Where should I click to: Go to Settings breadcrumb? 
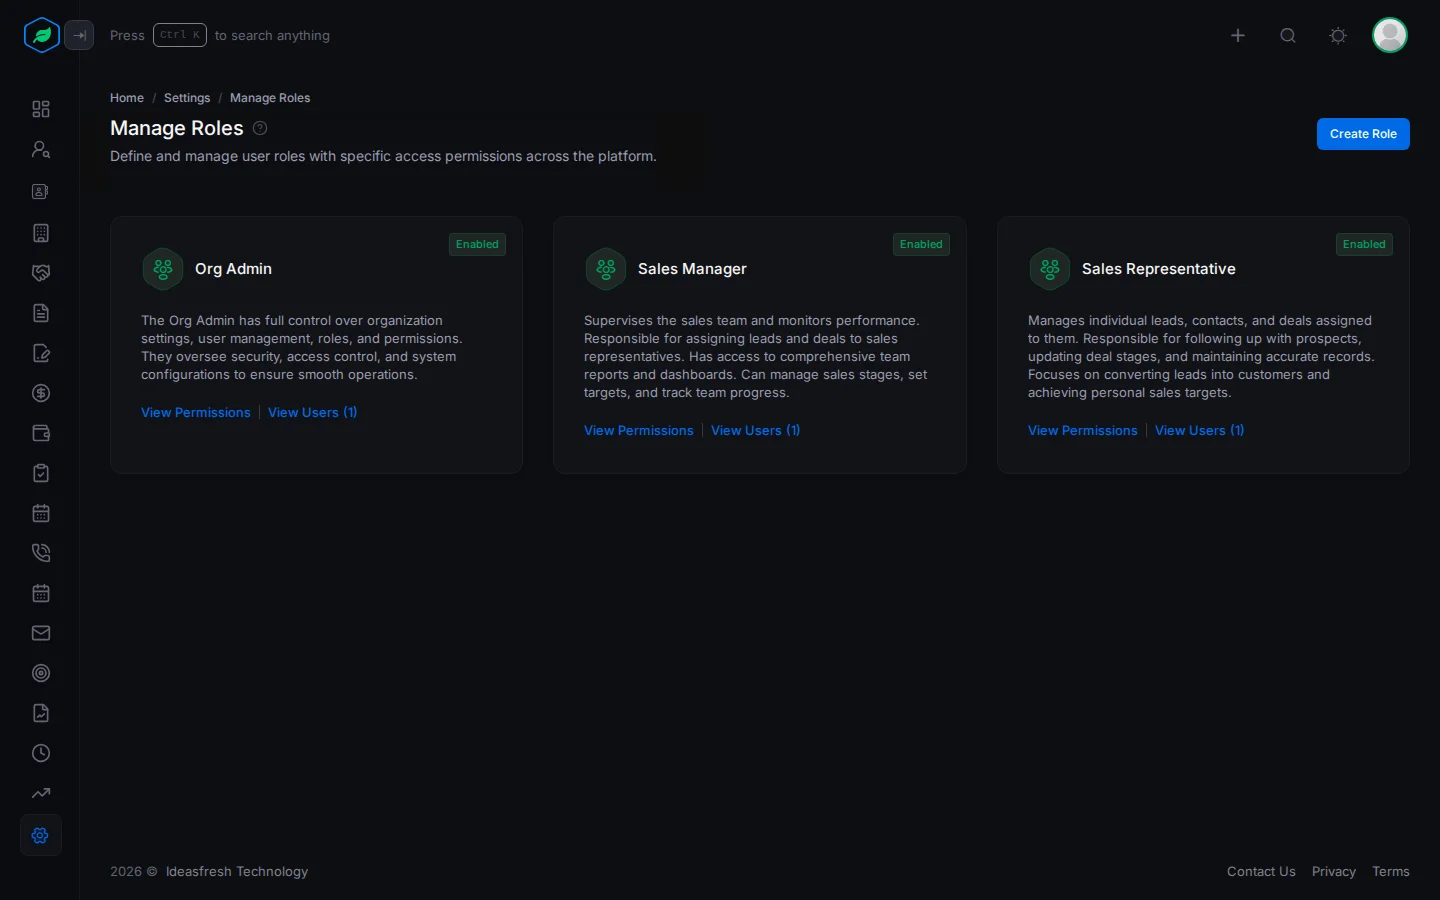click(x=187, y=98)
